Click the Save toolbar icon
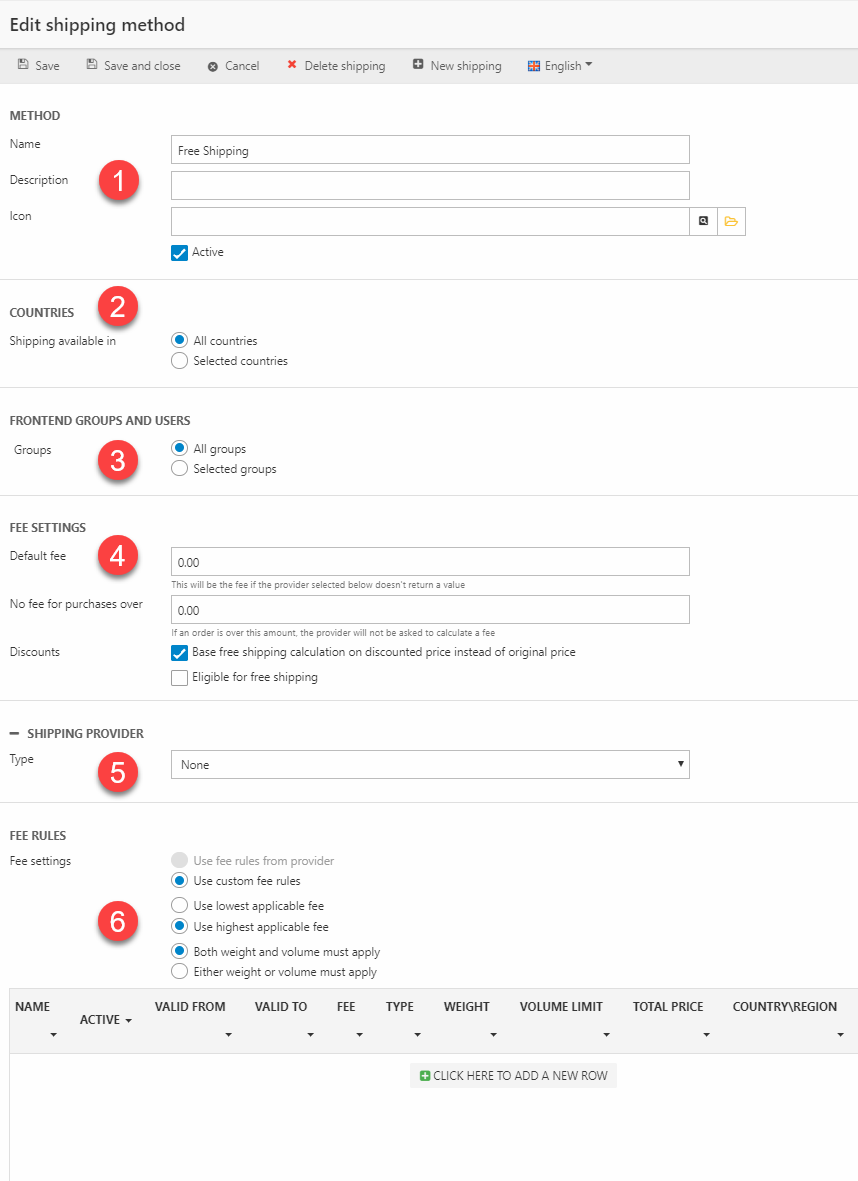 23,65
